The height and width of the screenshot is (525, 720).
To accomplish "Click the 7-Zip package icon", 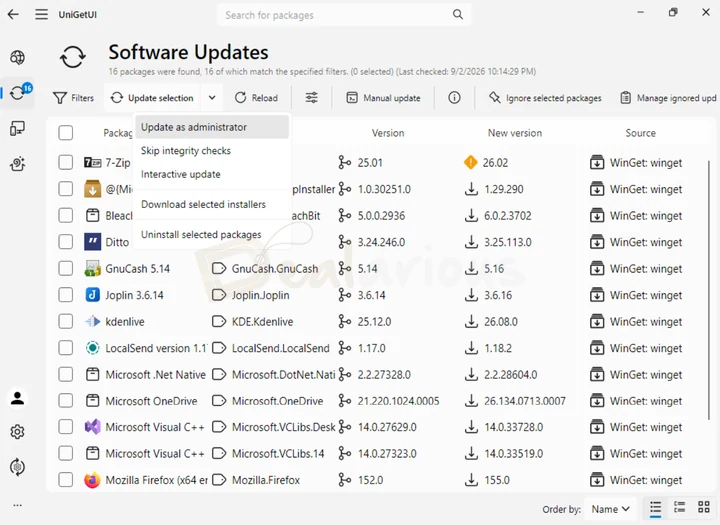I will [x=92, y=162].
